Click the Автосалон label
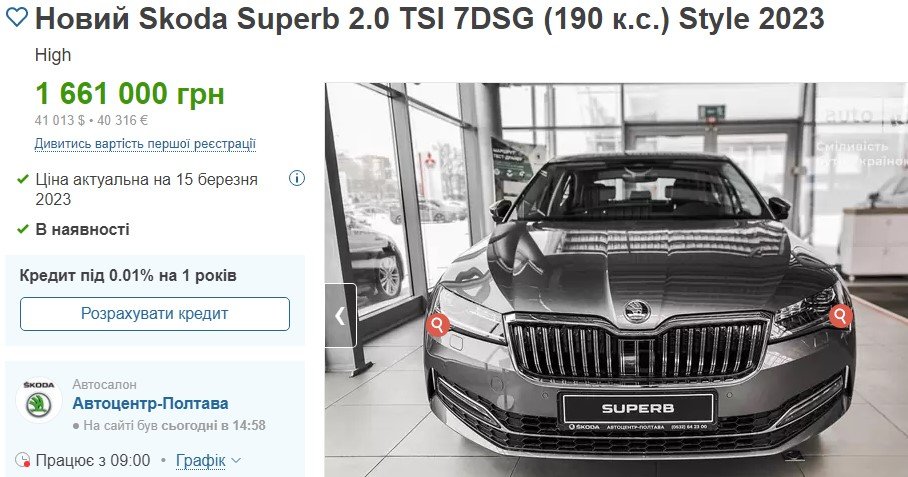Image resolution: width=908 pixels, height=477 pixels. tap(104, 384)
